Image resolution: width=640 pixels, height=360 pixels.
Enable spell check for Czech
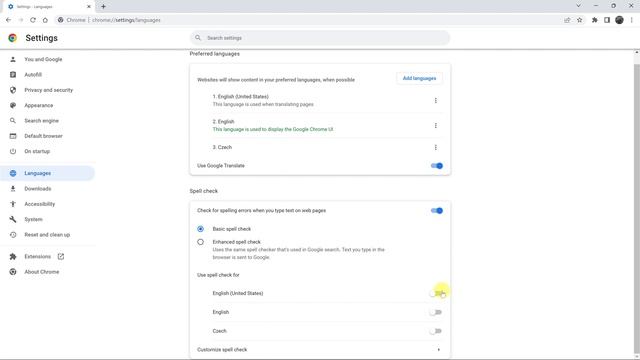tap(436, 331)
